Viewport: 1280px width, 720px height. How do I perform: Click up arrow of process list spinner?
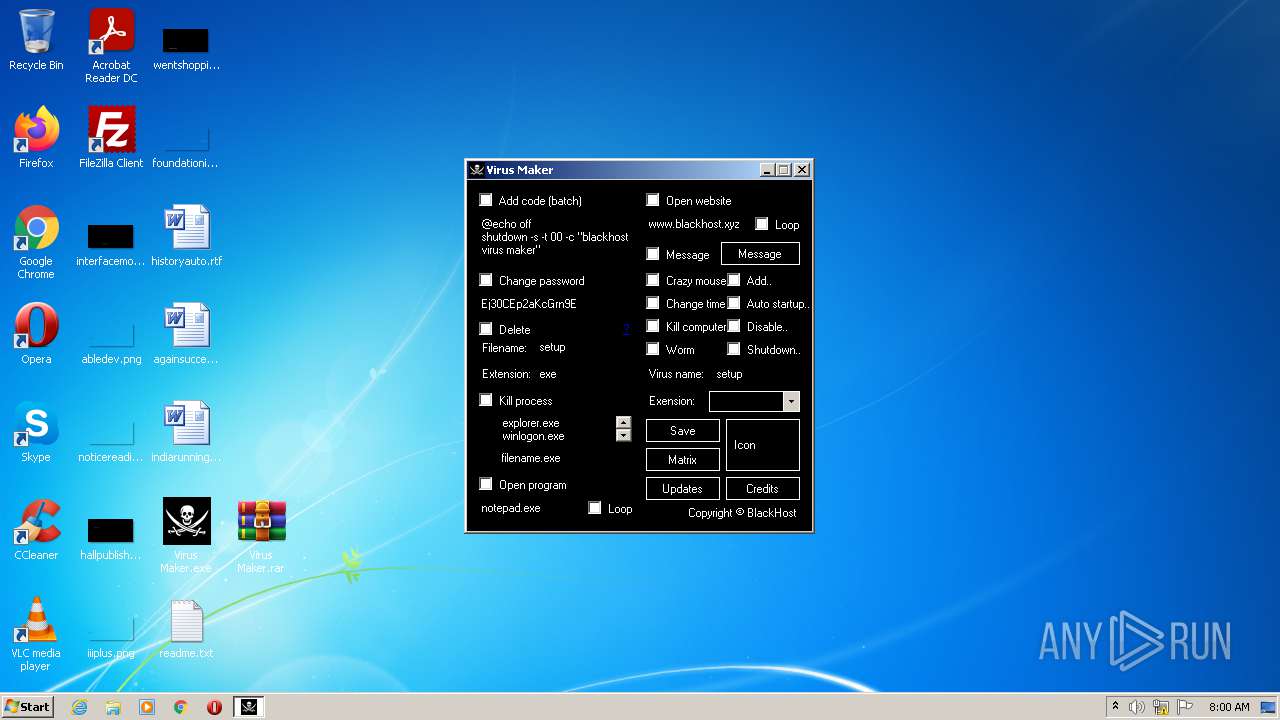pyautogui.click(x=624, y=423)
